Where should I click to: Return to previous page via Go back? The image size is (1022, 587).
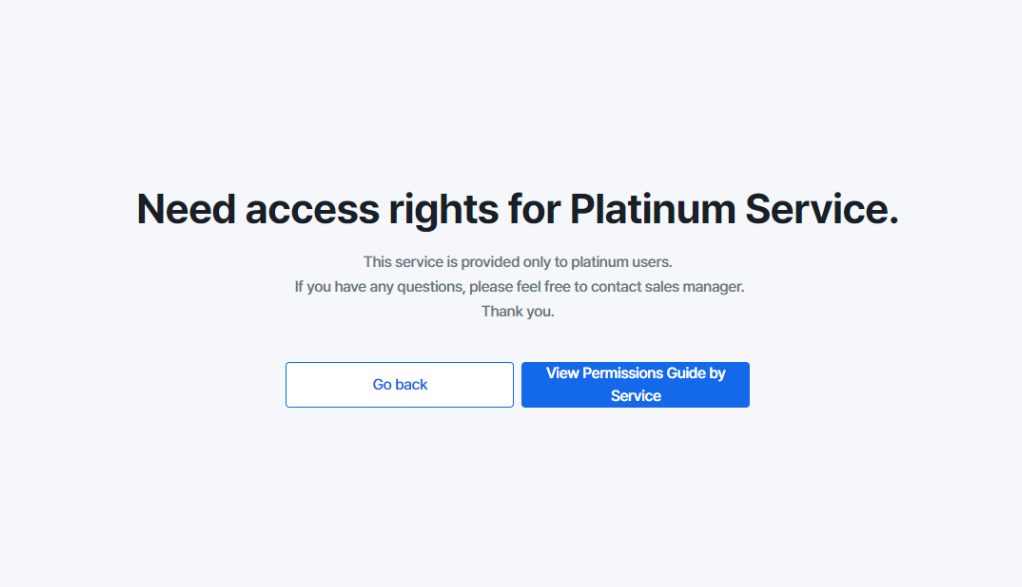tap(400, 385)
